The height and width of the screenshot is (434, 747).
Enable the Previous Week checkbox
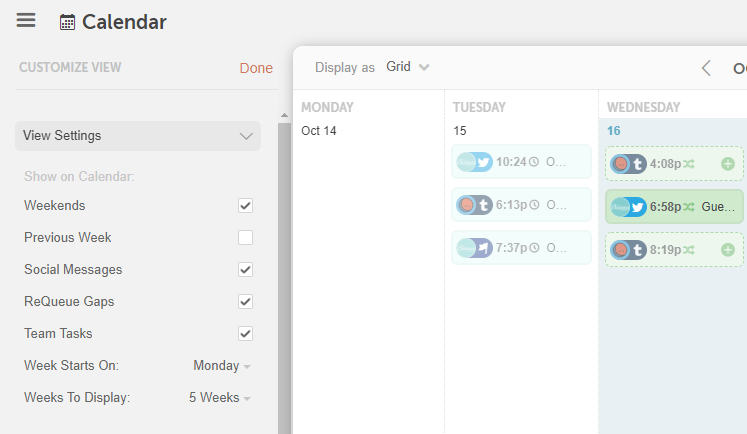(x=245, y=237)
